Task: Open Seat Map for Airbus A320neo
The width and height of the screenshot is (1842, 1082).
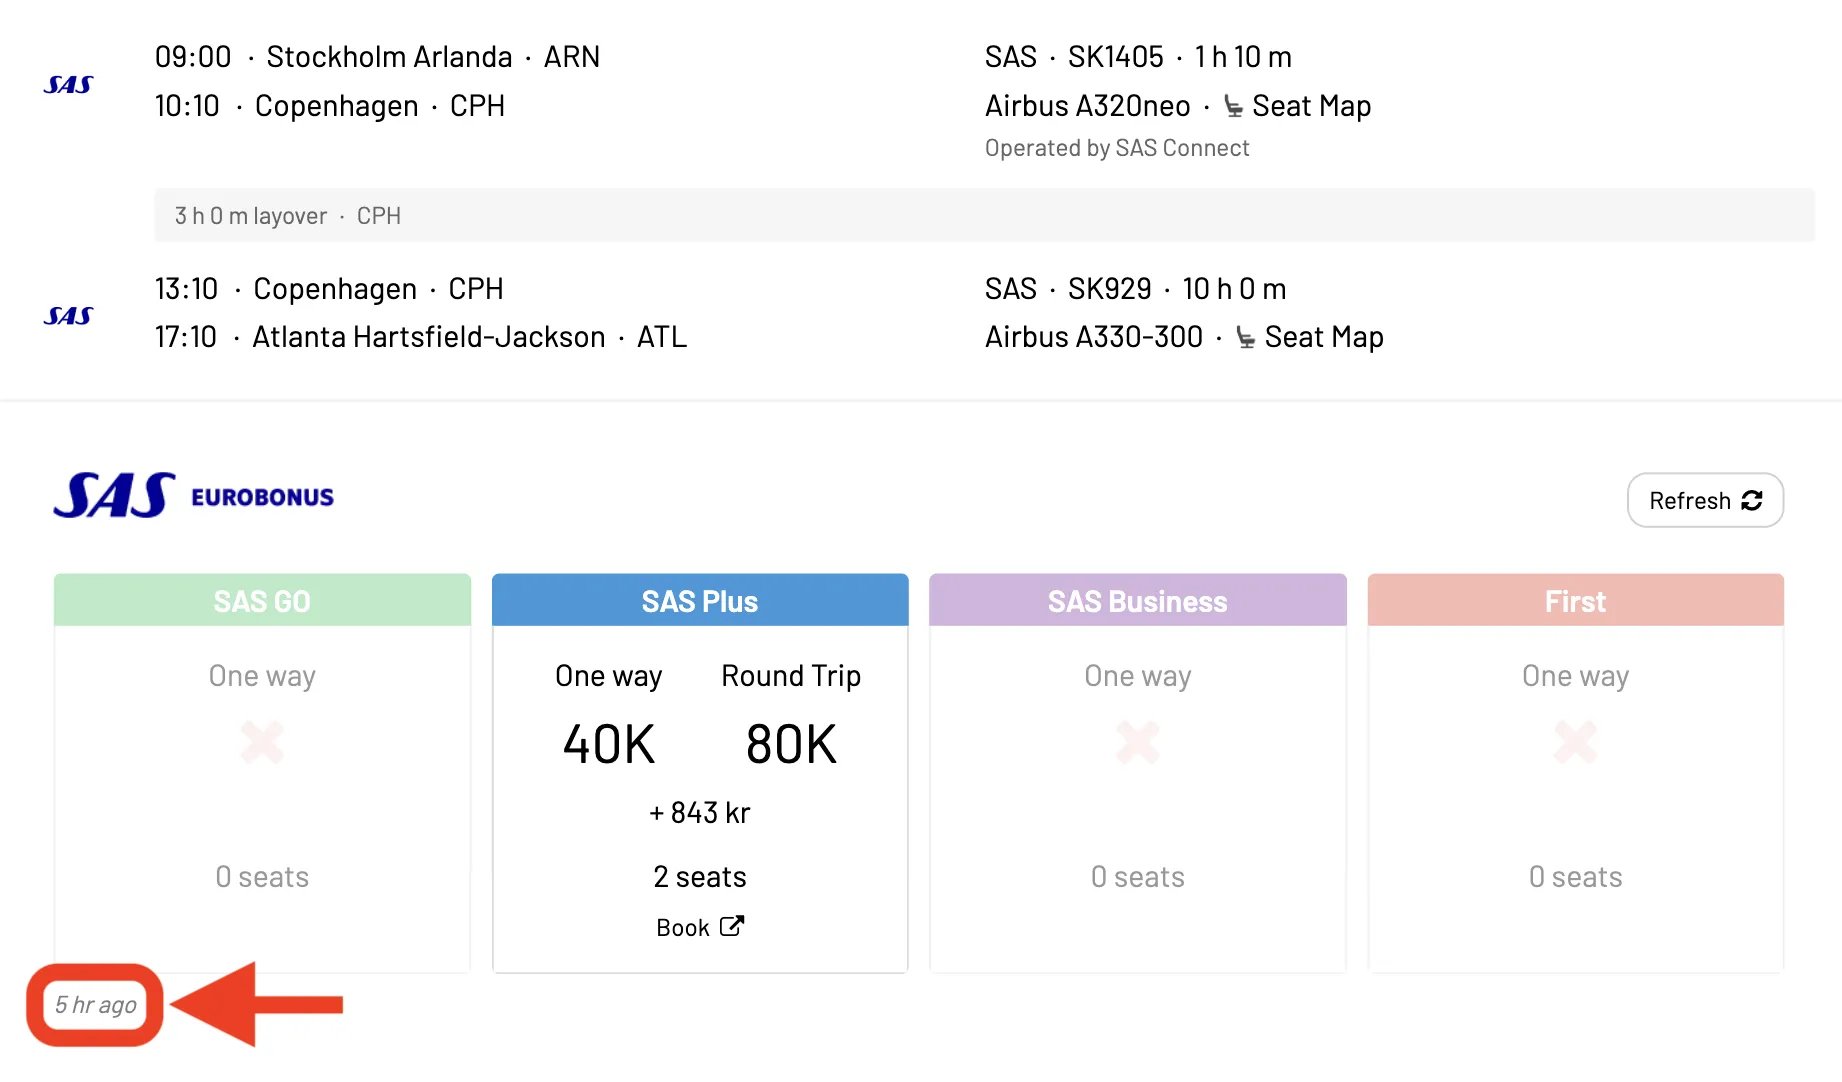Action: point(1311,106)
